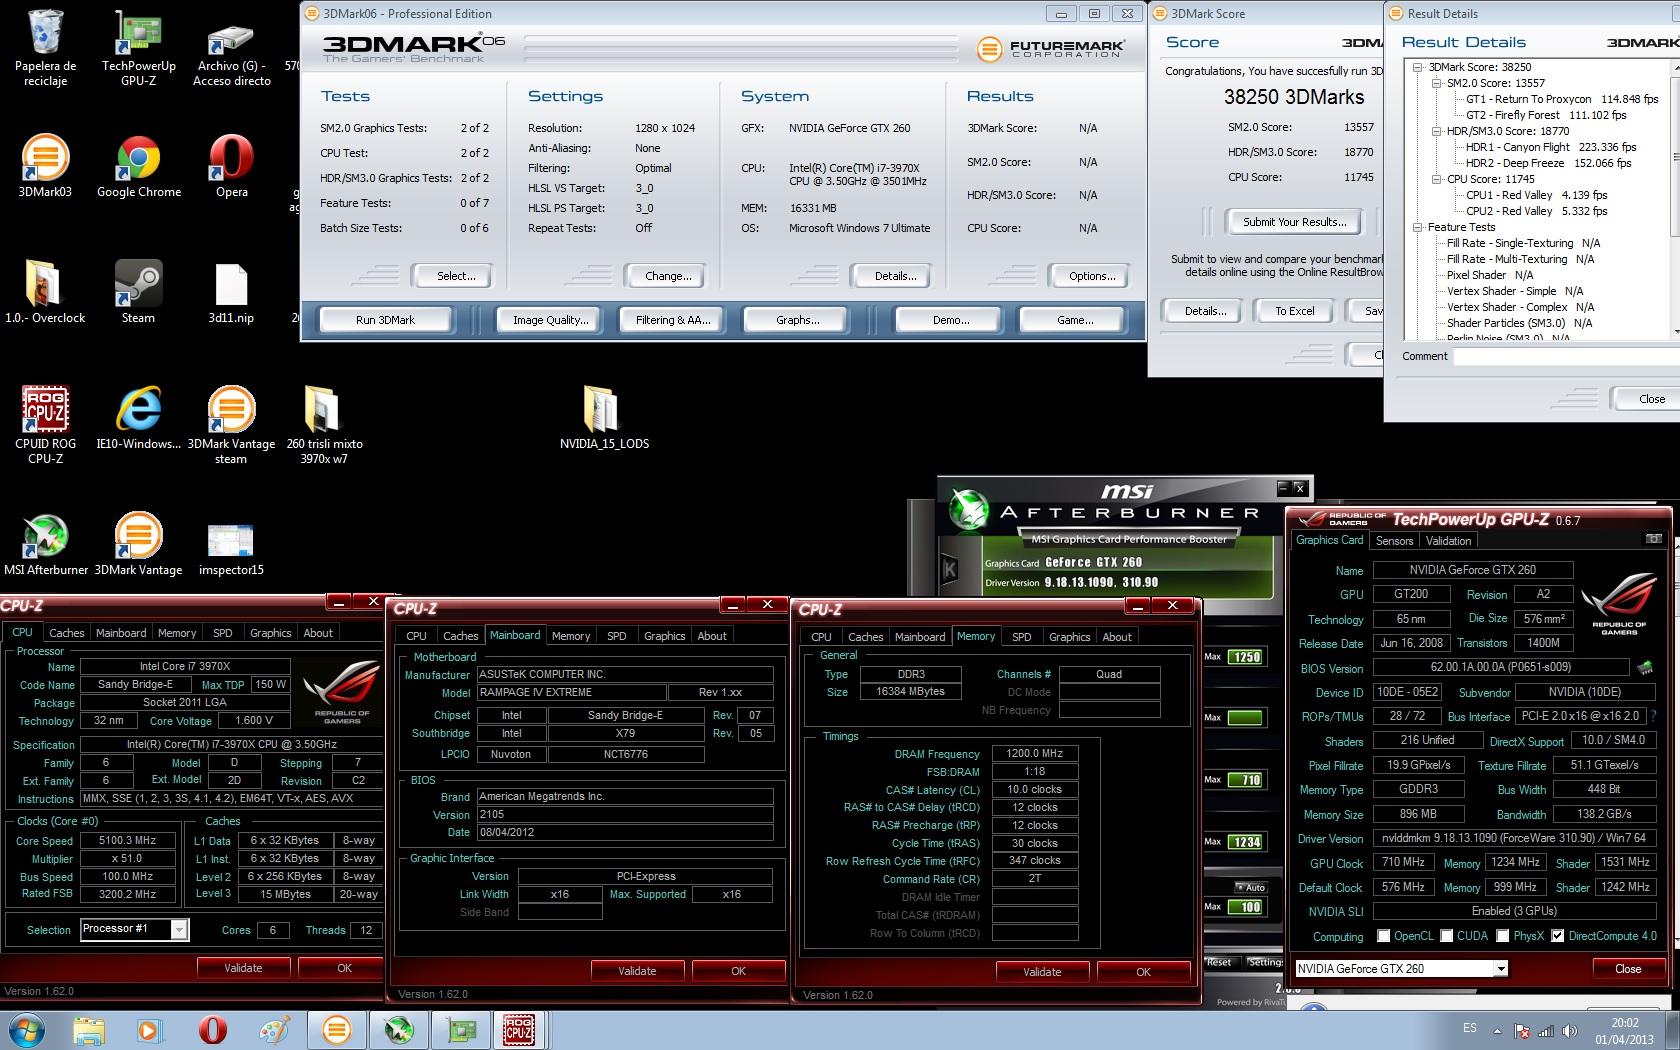Toggle the CUDA checkbox in GPU-Z
Viewport: 1680px width, 1050px height.
[1445, 936]
